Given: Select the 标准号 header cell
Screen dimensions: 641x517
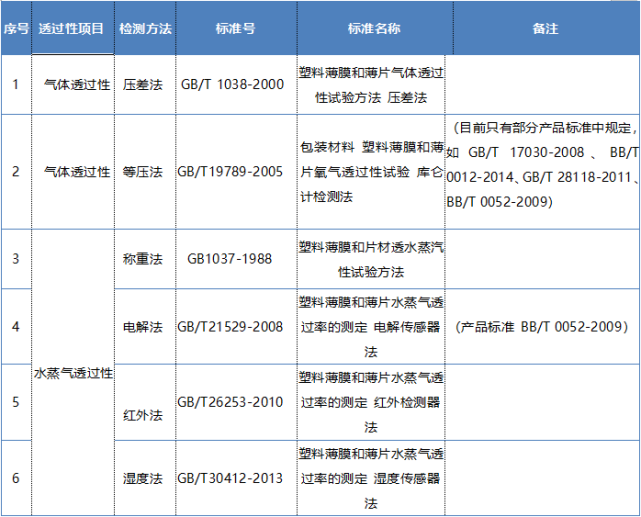Looking at the screenshot, I should point(236,28).
